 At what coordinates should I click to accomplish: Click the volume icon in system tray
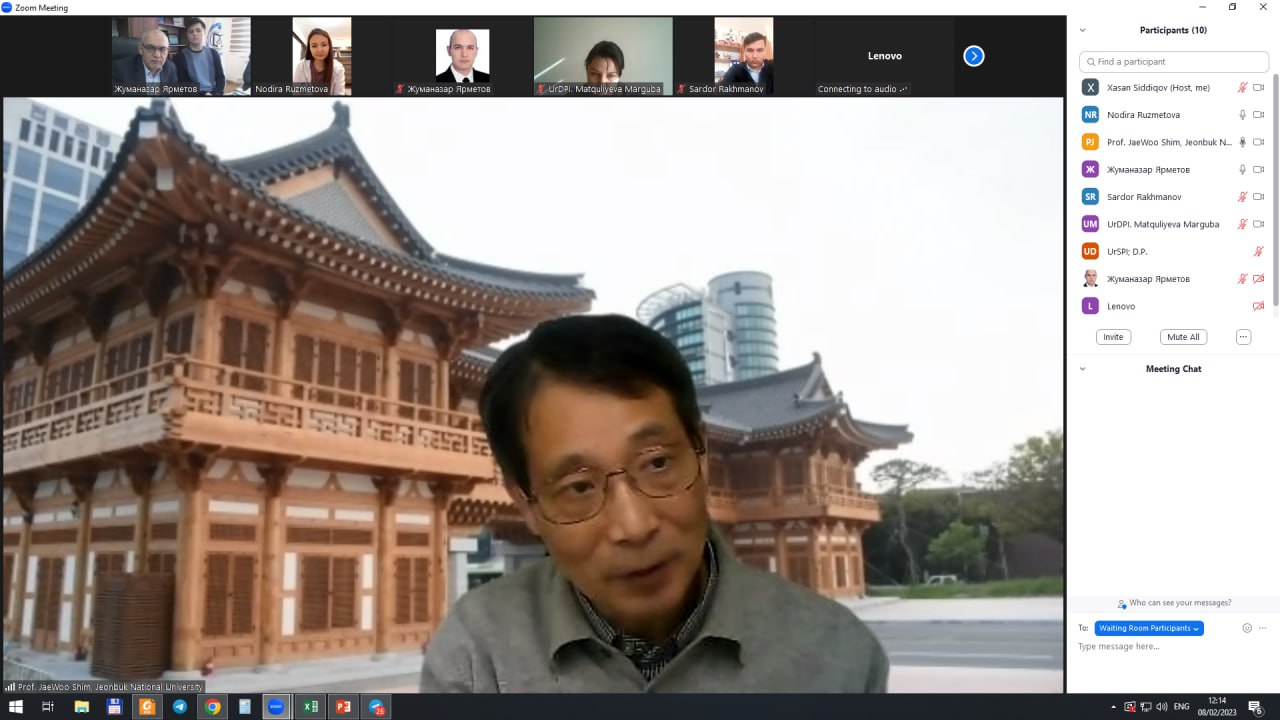(x=1161, y=707)
